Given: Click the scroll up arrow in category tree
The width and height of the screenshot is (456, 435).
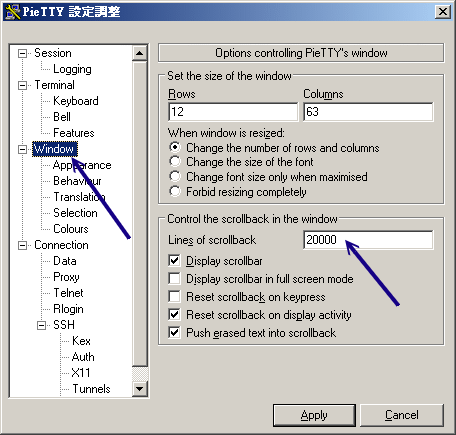Looking at the screenshot, I should coord(140,53).
